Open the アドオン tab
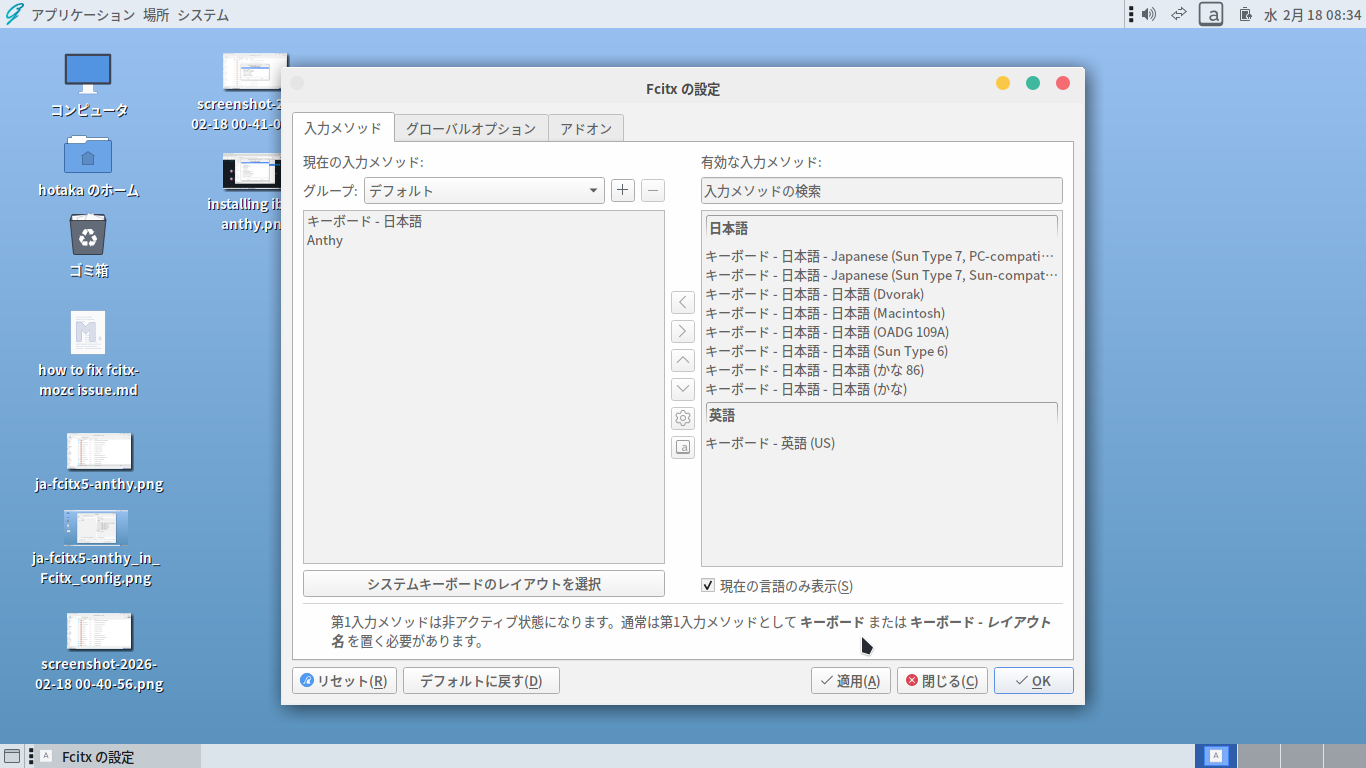This screenshot has height=768, width=1366. tap(586, 129)
